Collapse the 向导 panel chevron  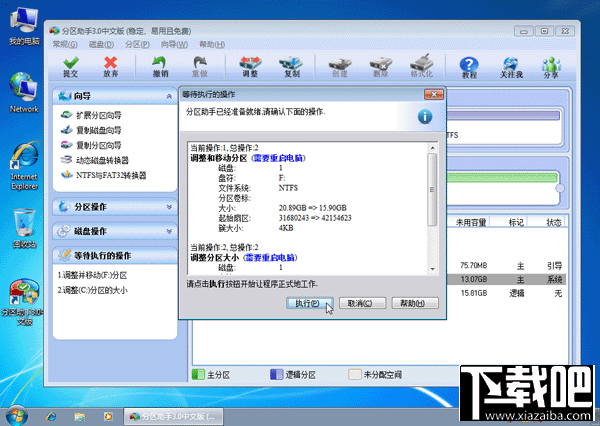[169, 96]
